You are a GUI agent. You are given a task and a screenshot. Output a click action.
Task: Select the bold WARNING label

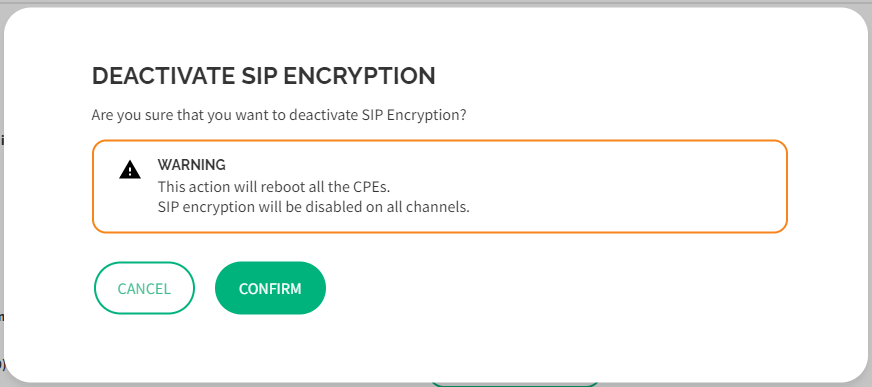pos(191,165)
